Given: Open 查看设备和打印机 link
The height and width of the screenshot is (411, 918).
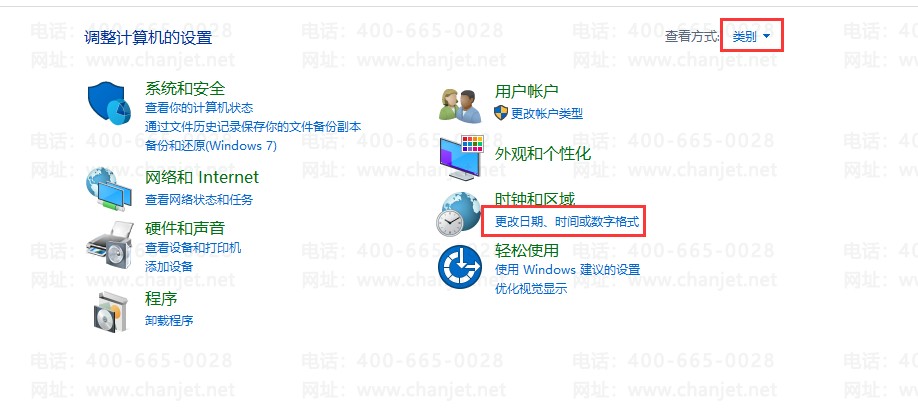Looking at the screenshot, I should point(193,248).
